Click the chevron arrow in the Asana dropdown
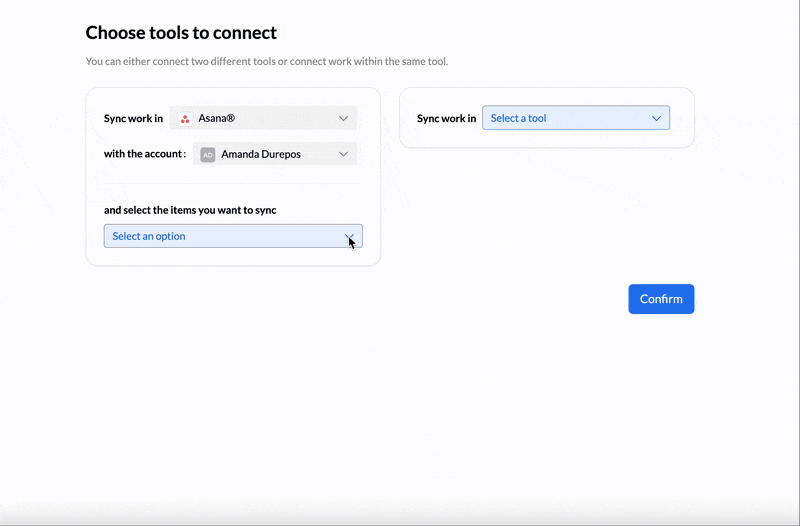This screenshot has height=526, width=800. (343, 119)
